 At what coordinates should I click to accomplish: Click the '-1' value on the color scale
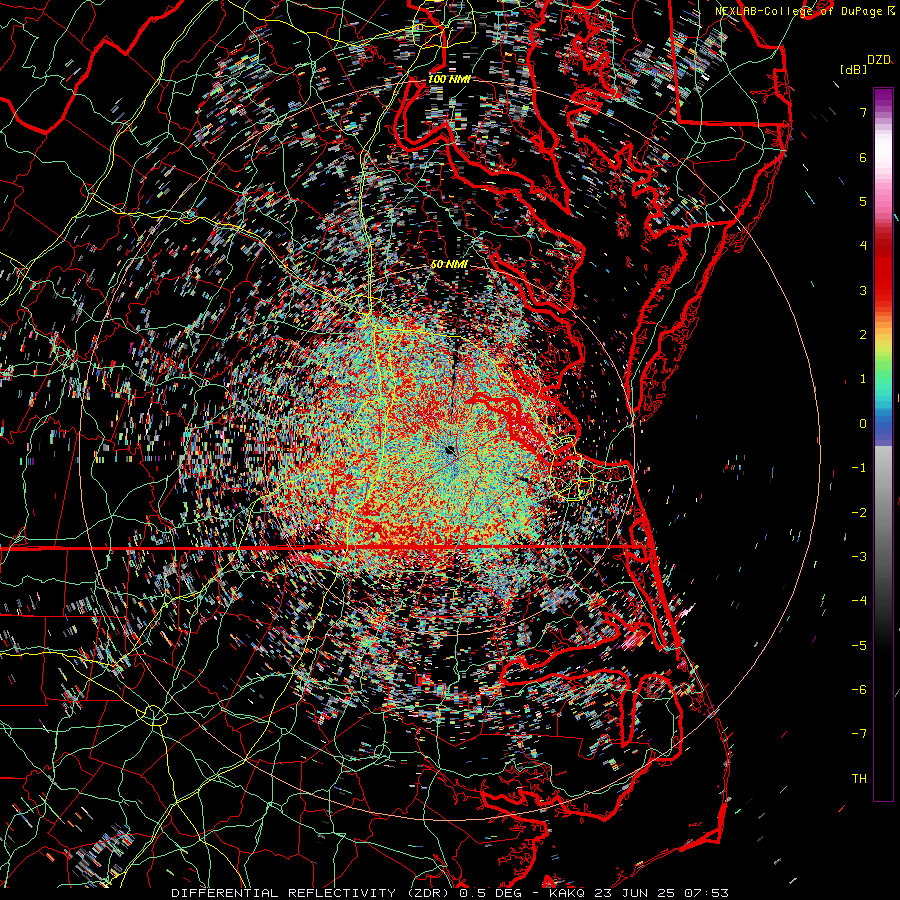click(859, 468)
